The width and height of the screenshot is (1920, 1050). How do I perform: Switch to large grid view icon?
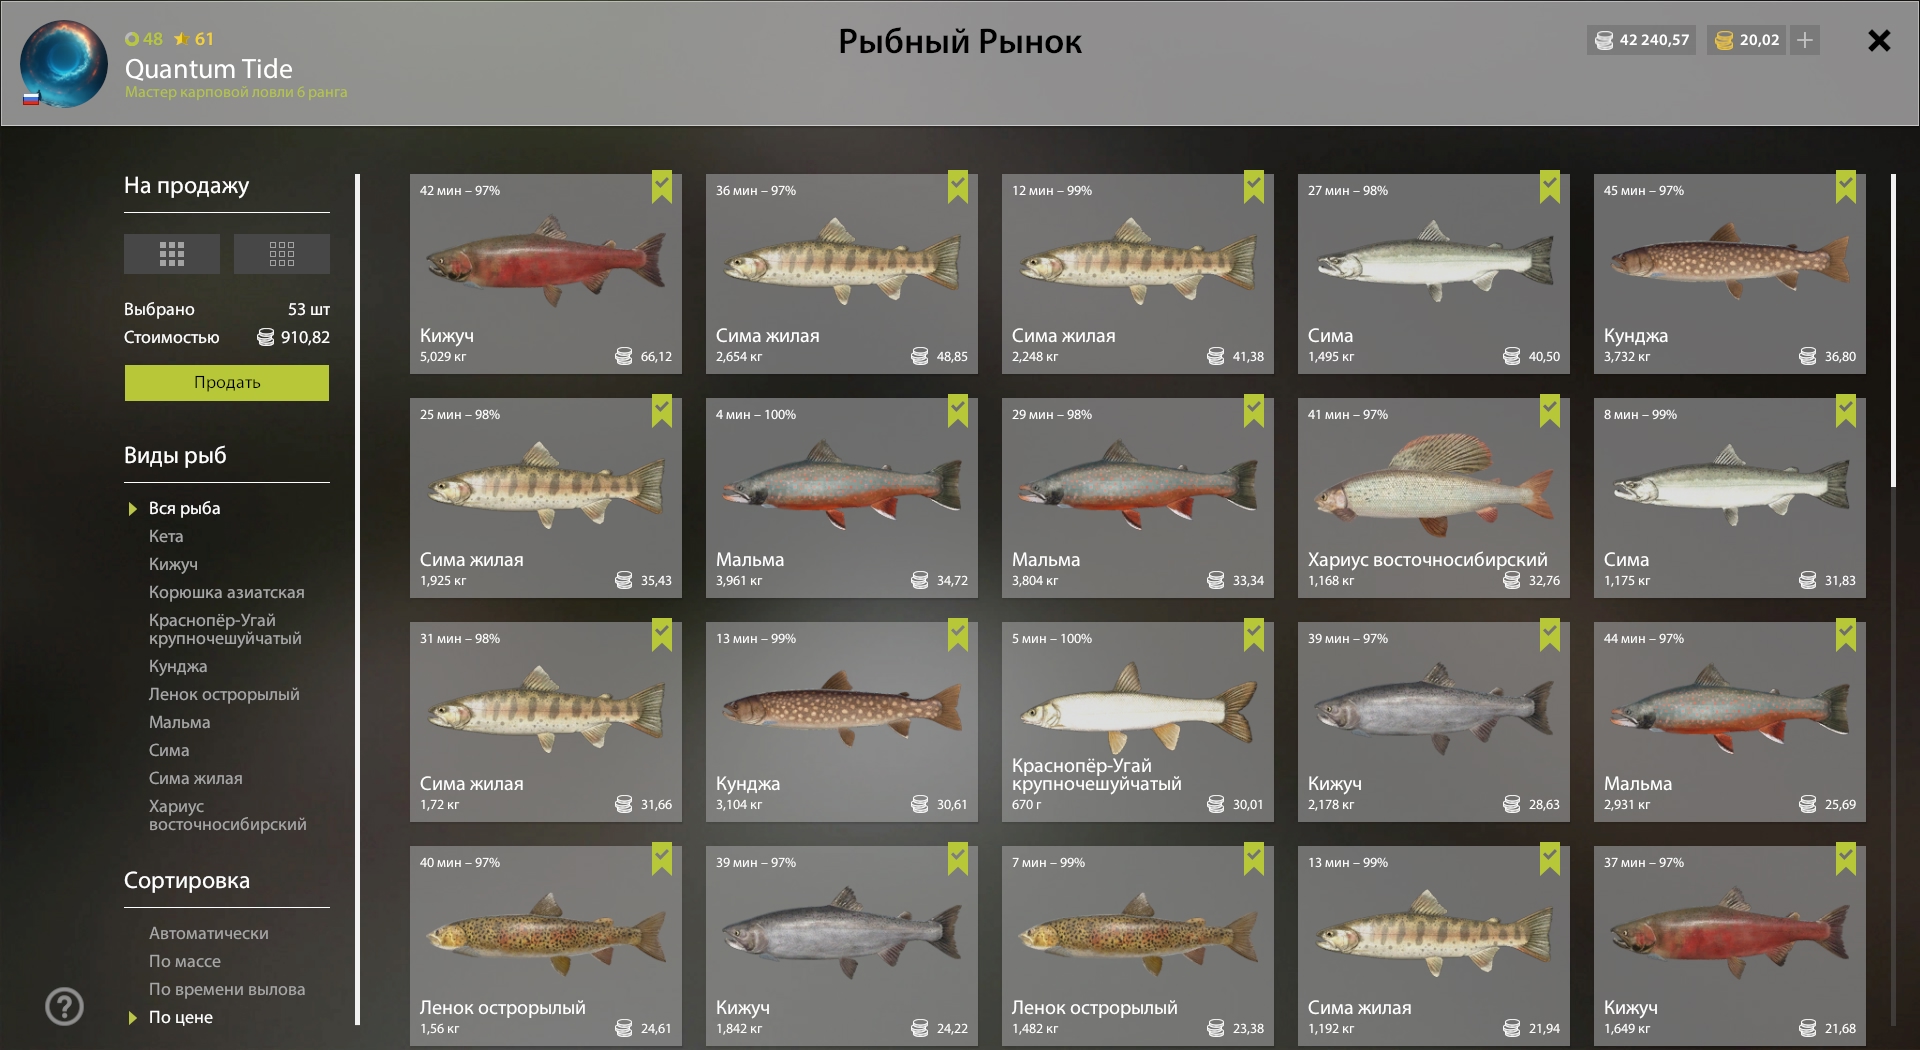click(x=172, y=254)
